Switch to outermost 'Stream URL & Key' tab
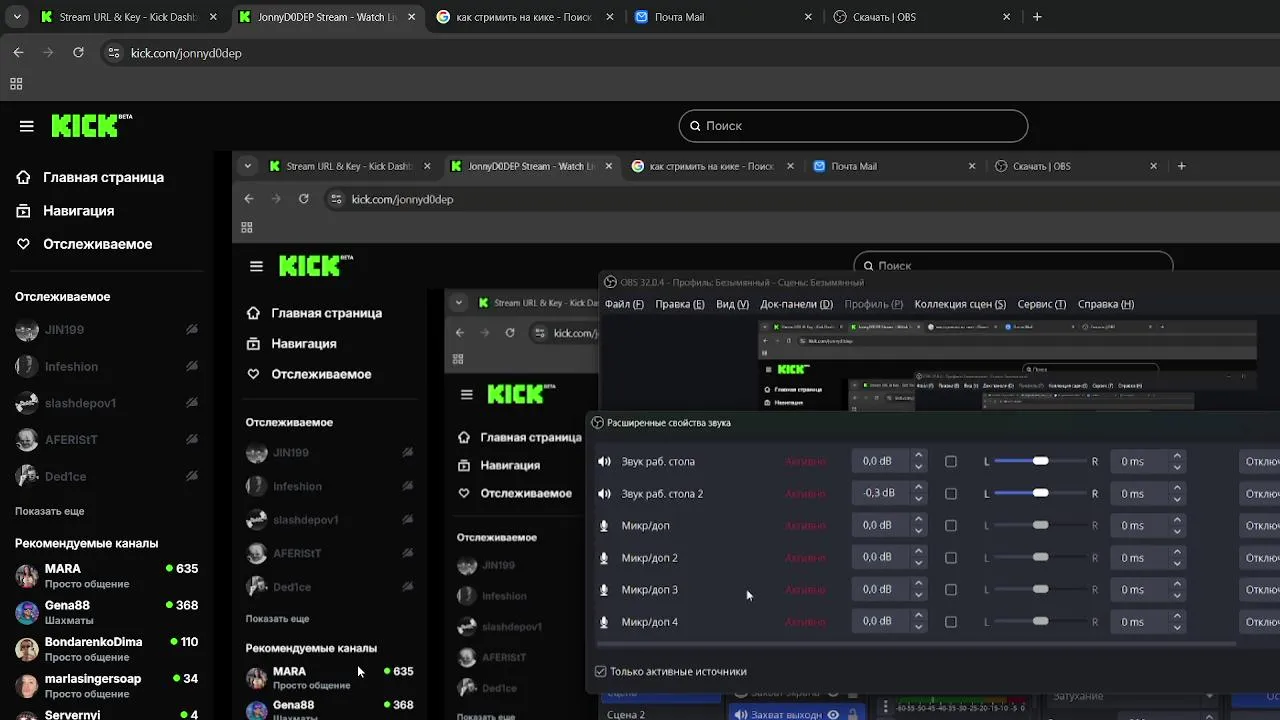1280x720 pixels. pos(130,17)
